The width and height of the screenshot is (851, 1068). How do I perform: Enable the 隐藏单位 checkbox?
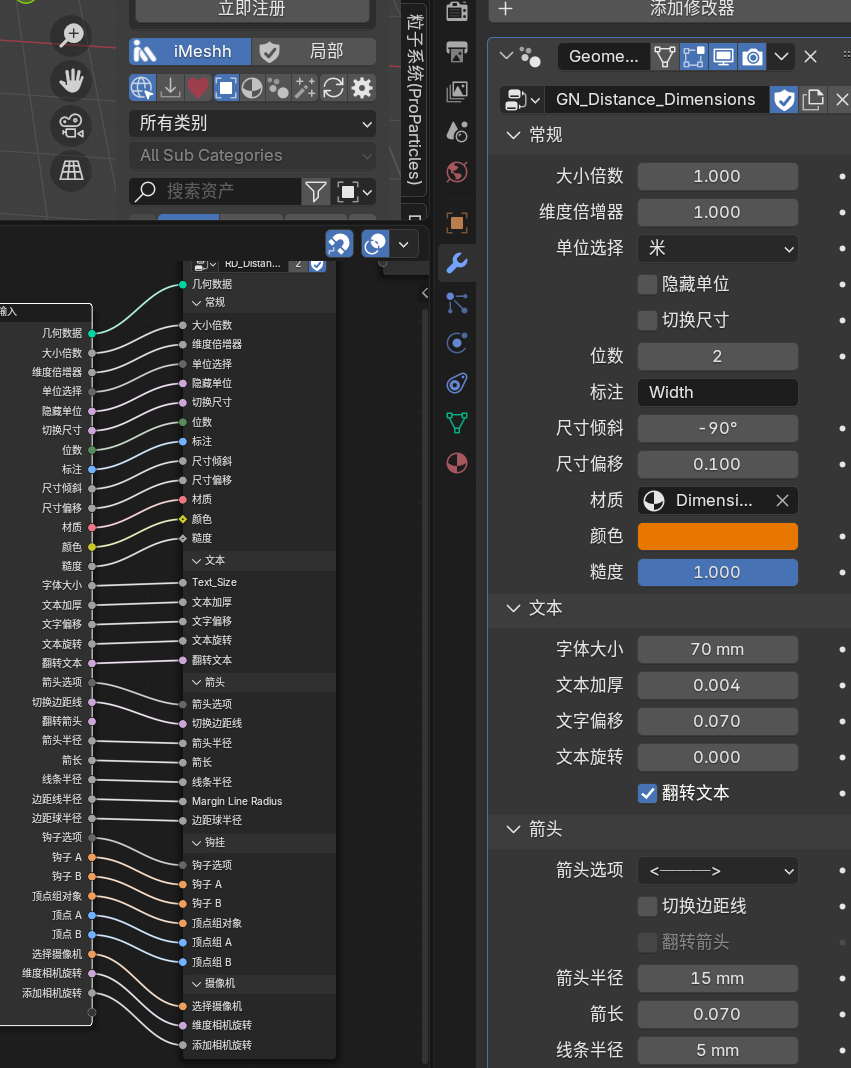click(x=647, y=284)
